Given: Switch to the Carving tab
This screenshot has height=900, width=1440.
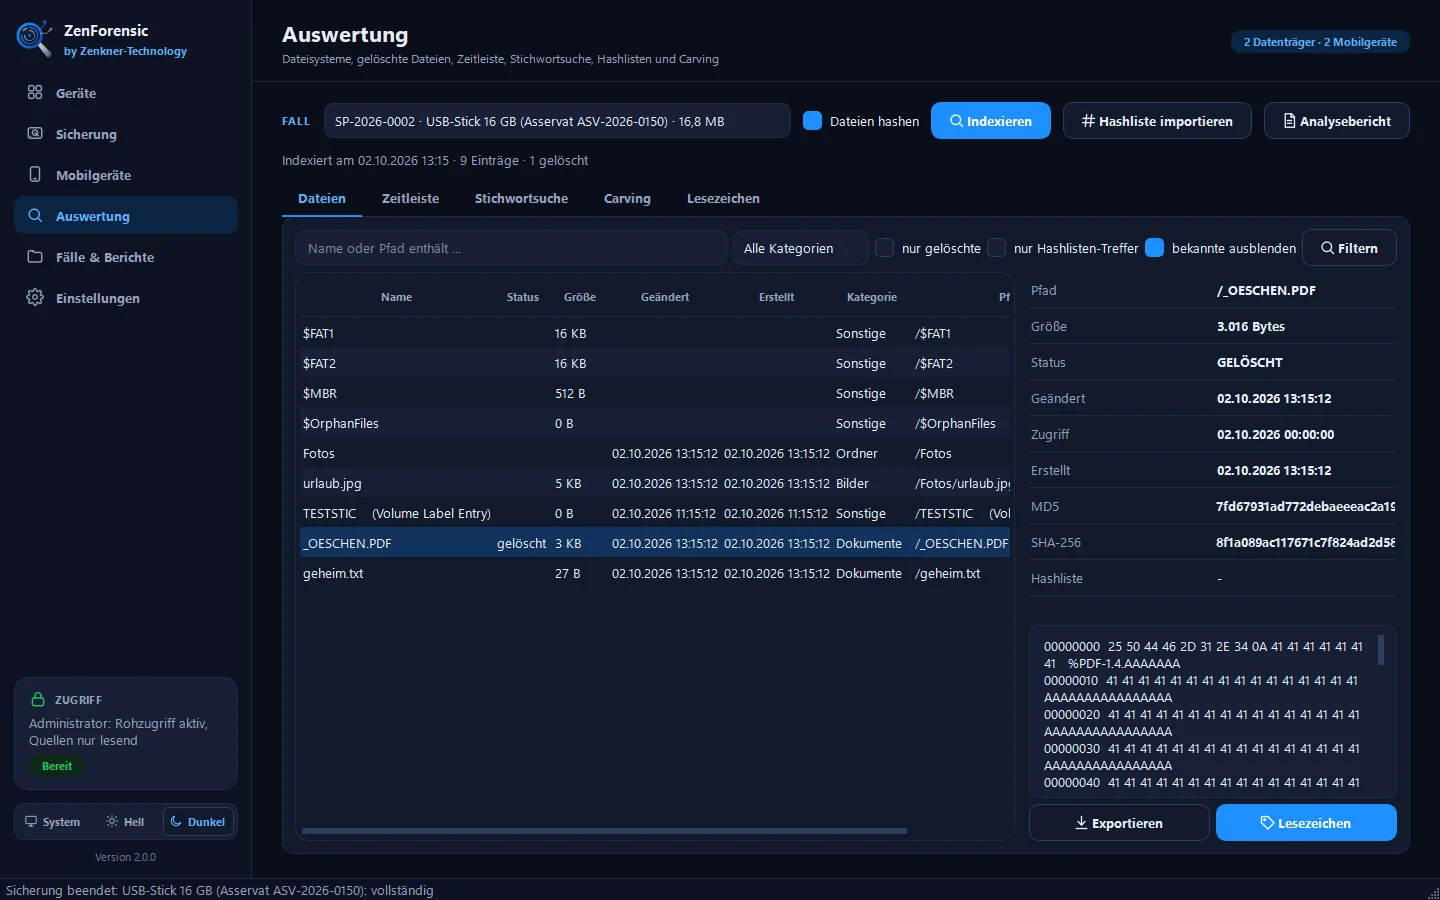Looking at the screenshot, I should [627, 198].
